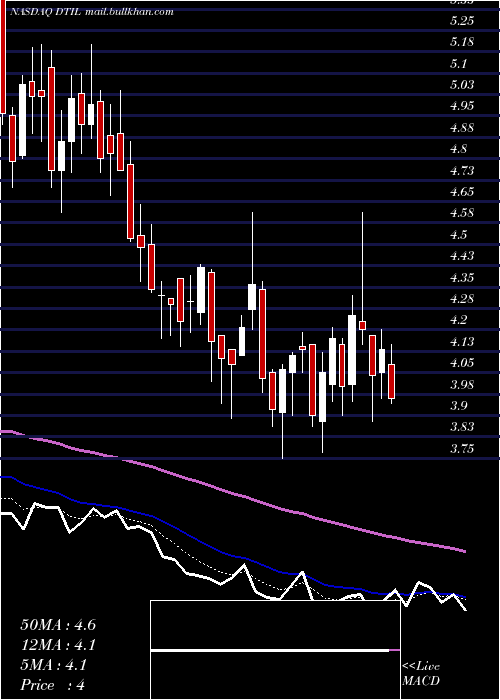Select the 3.98 price axis label

click(462, 384)
